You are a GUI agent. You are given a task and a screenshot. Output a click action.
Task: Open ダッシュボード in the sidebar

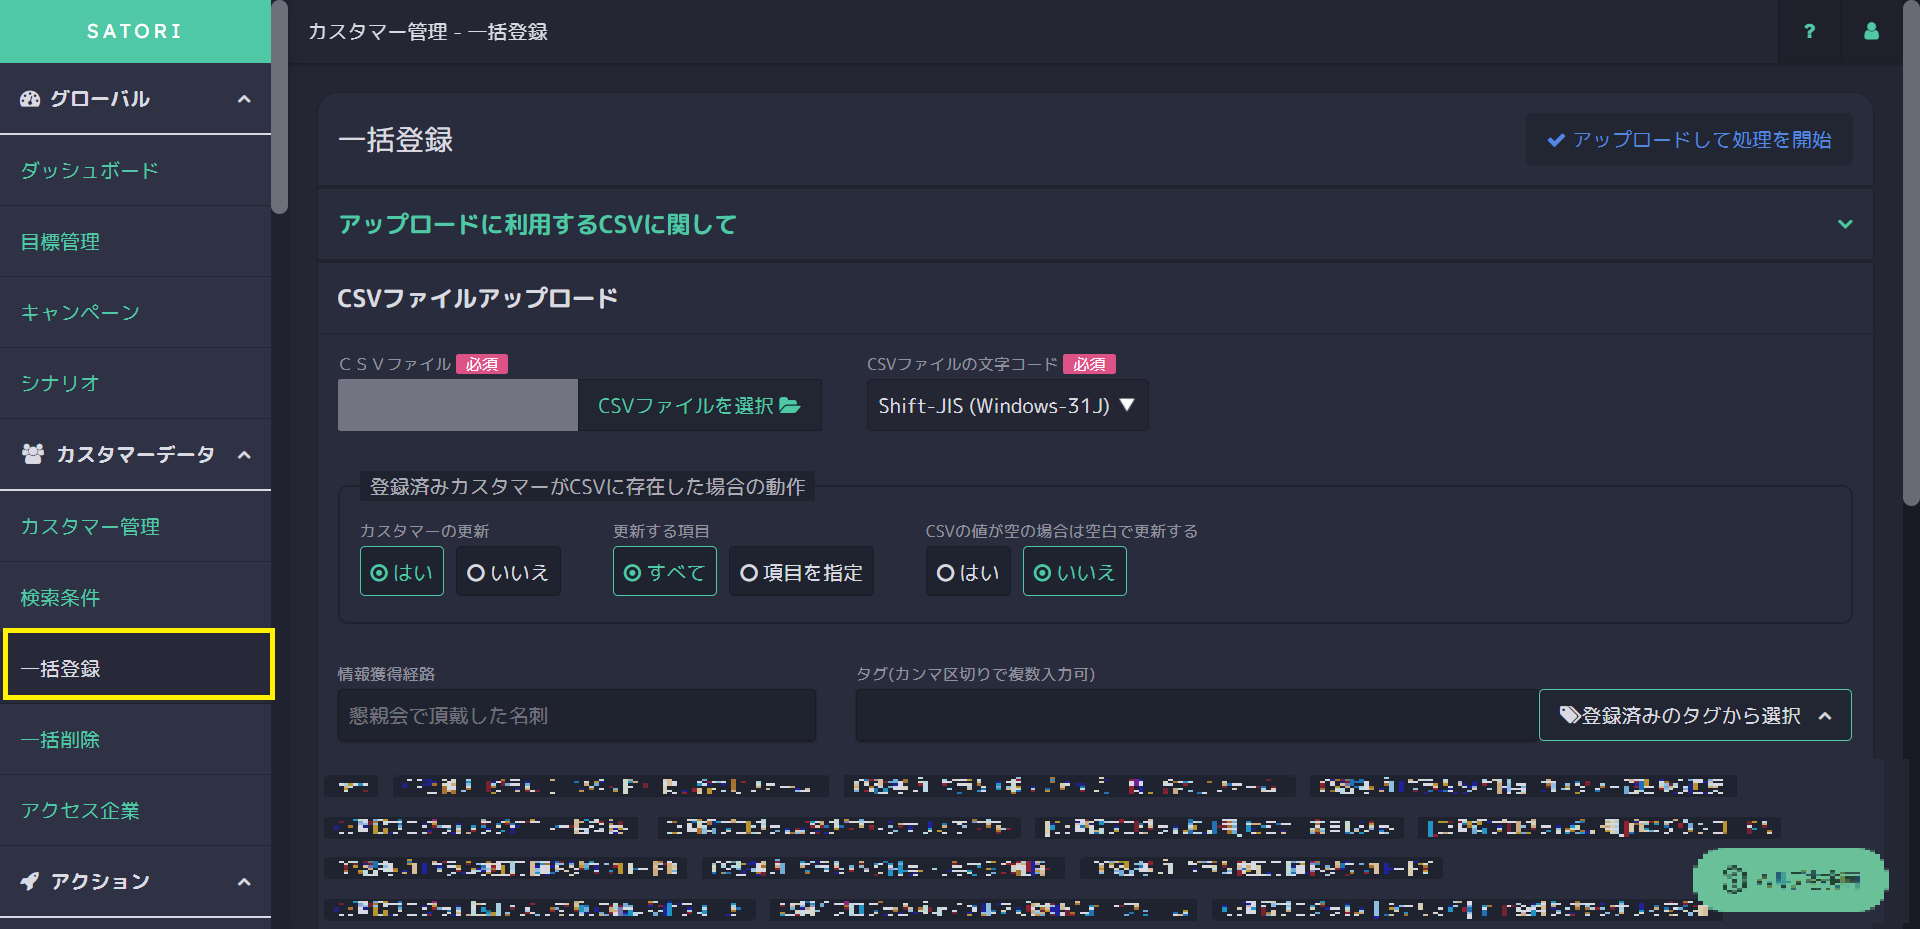90,171
